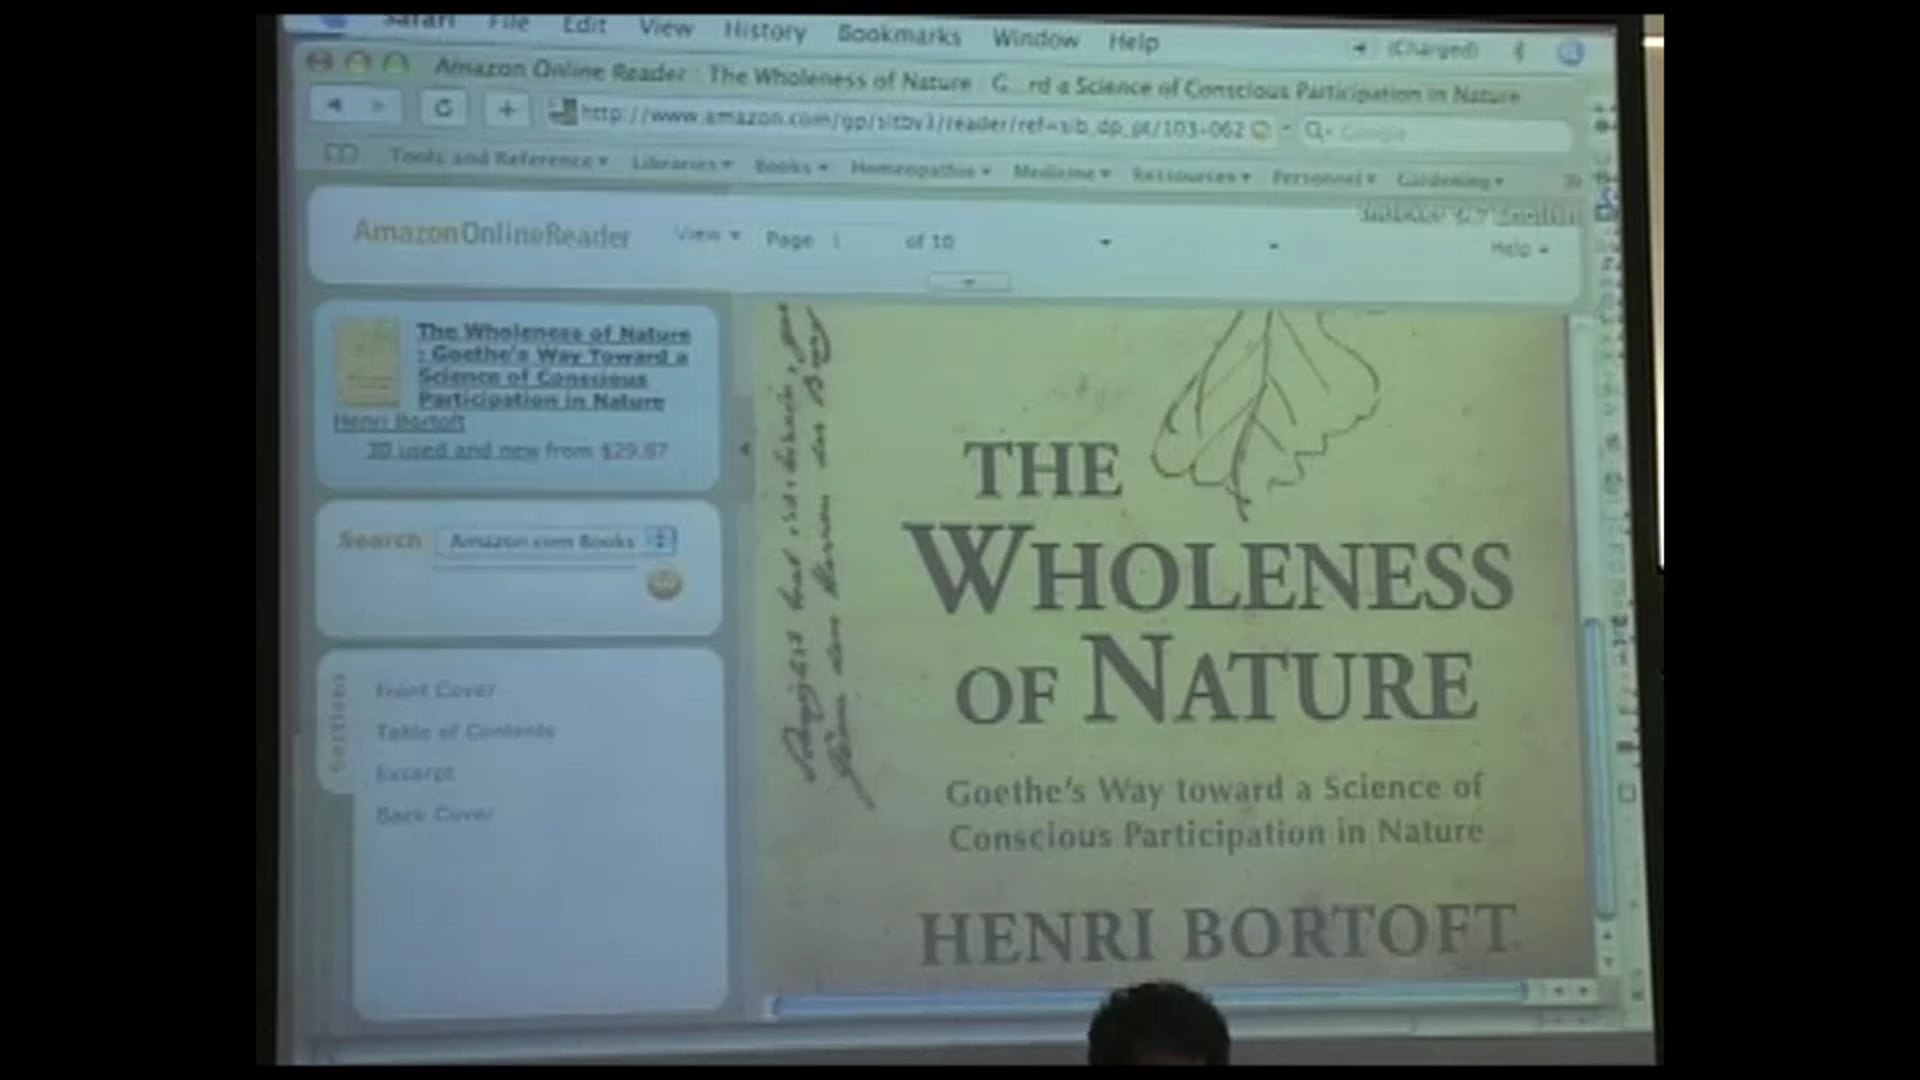
Task: Click the forward navigation arrow
Action: pyautogui.click(x=378, y=106)
